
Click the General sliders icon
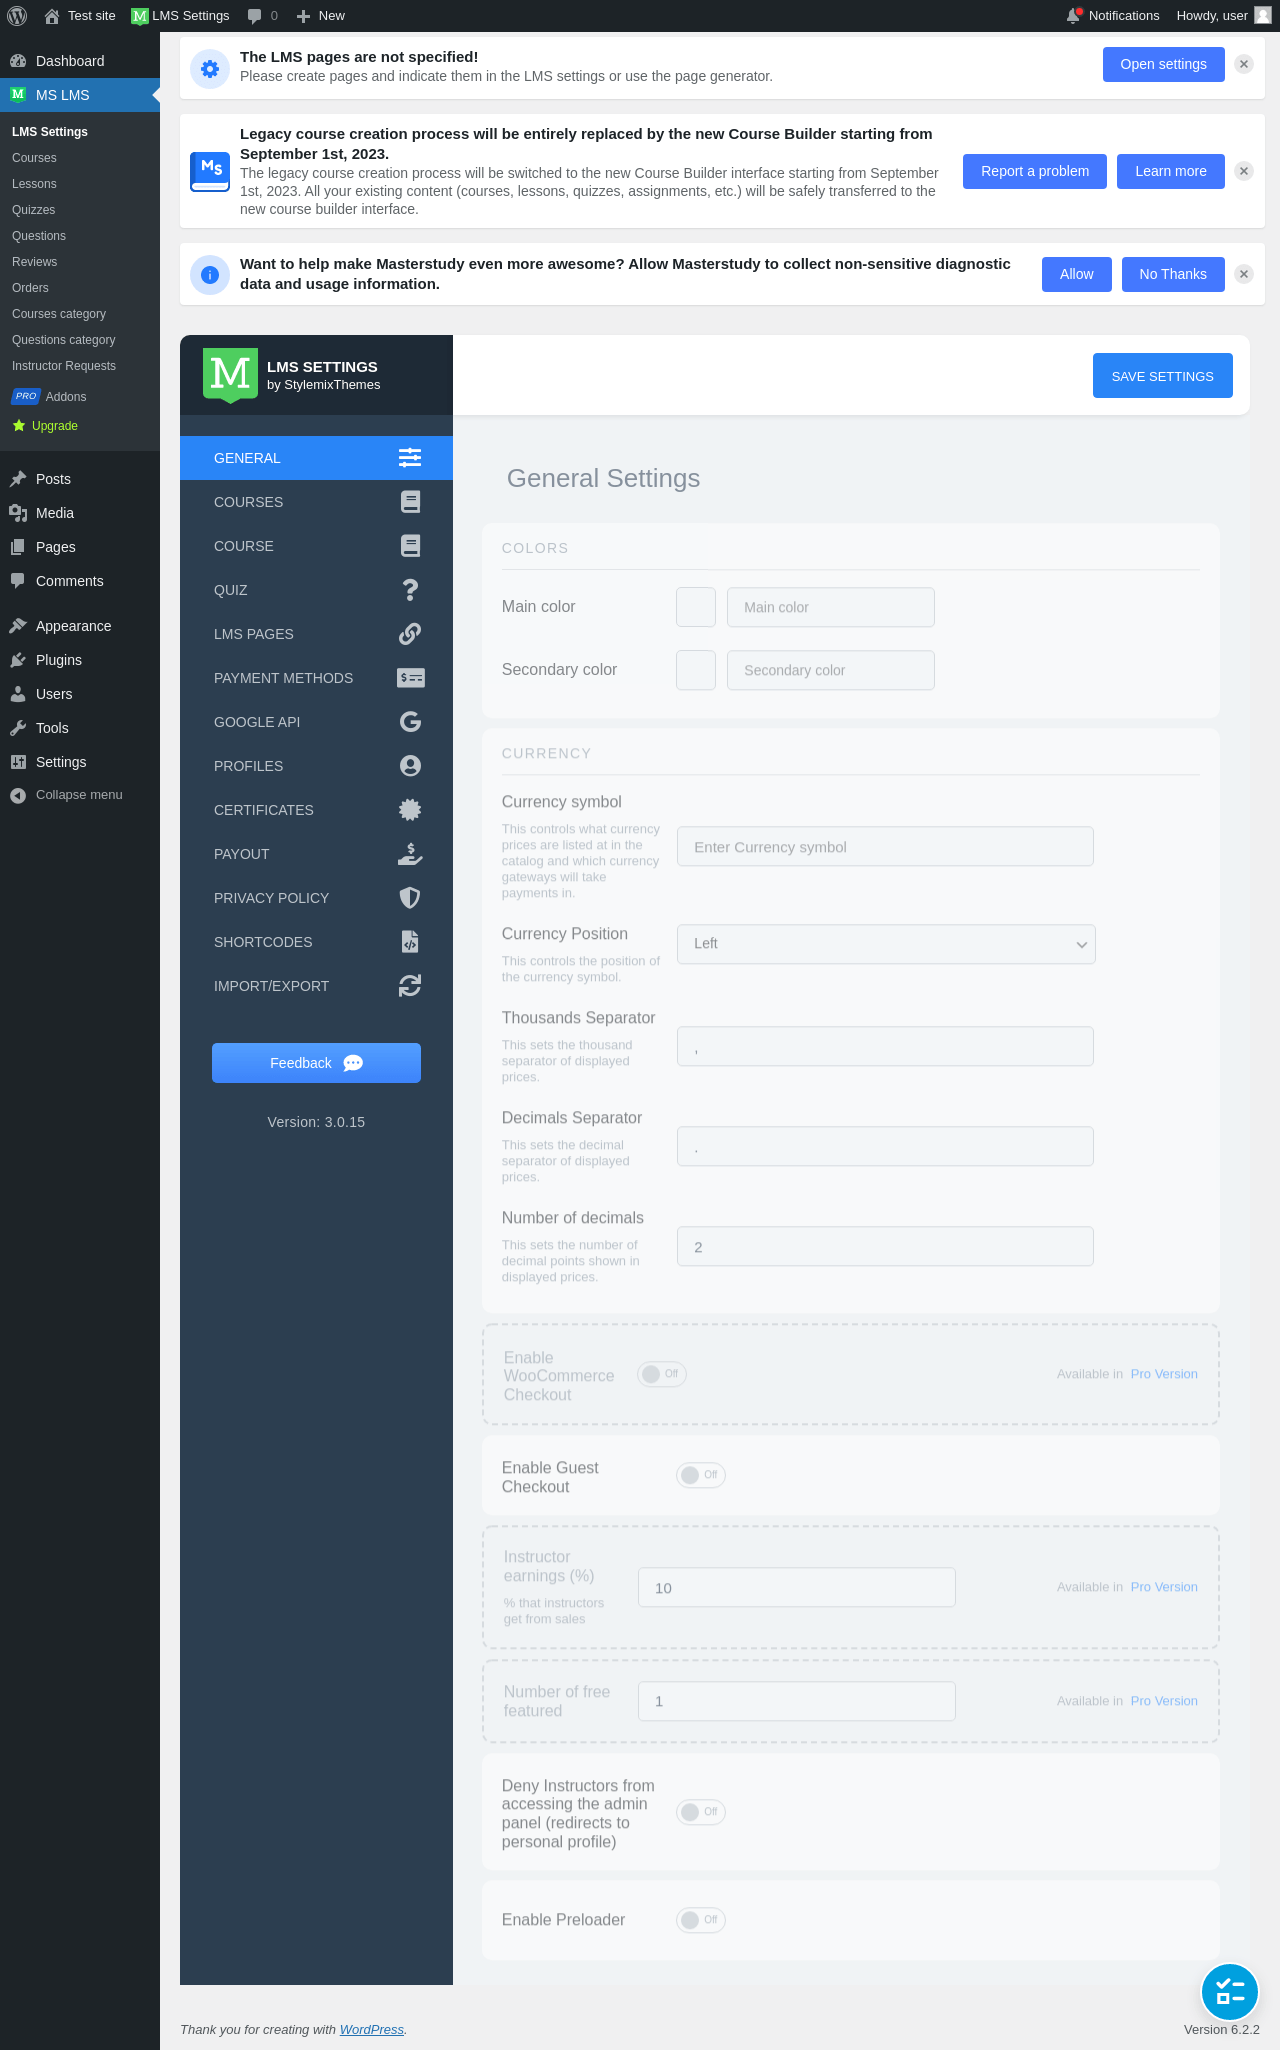click(x=410, y=458)
